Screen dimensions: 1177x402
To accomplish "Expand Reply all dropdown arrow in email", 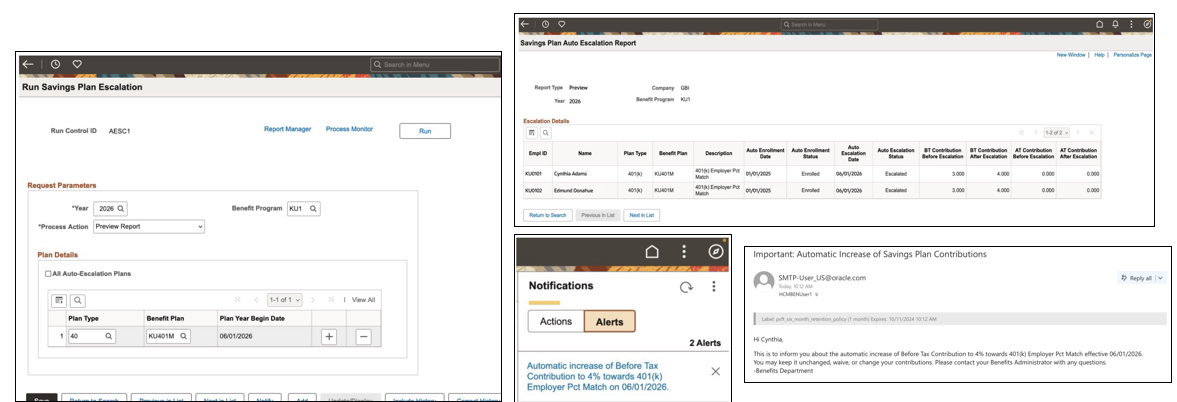I will point(1160,278).
